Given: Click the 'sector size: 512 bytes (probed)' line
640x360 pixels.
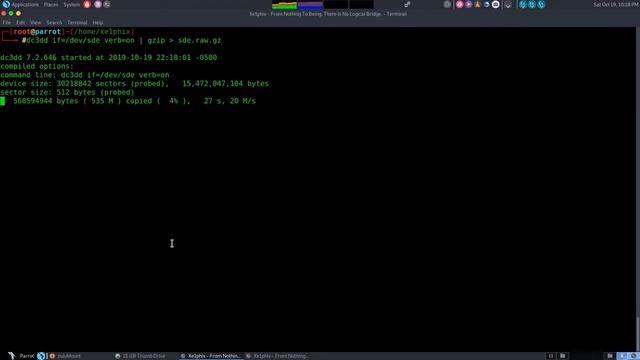Looking at the screenshot, I should (x=67, y=92).
